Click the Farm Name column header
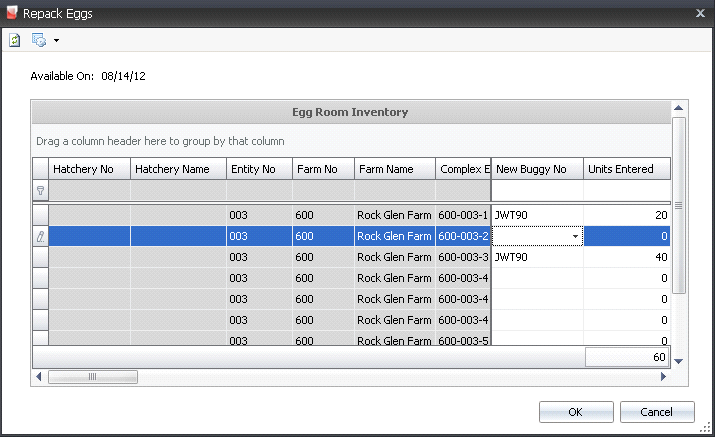This screenshot has height=437, width=715. [394, 169]
